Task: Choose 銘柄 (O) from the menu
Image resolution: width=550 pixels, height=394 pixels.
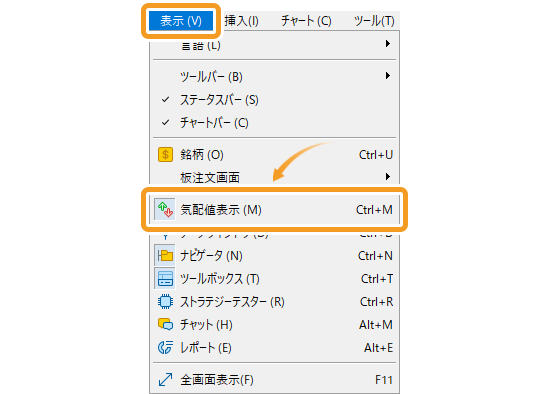Action: (274, 155)
